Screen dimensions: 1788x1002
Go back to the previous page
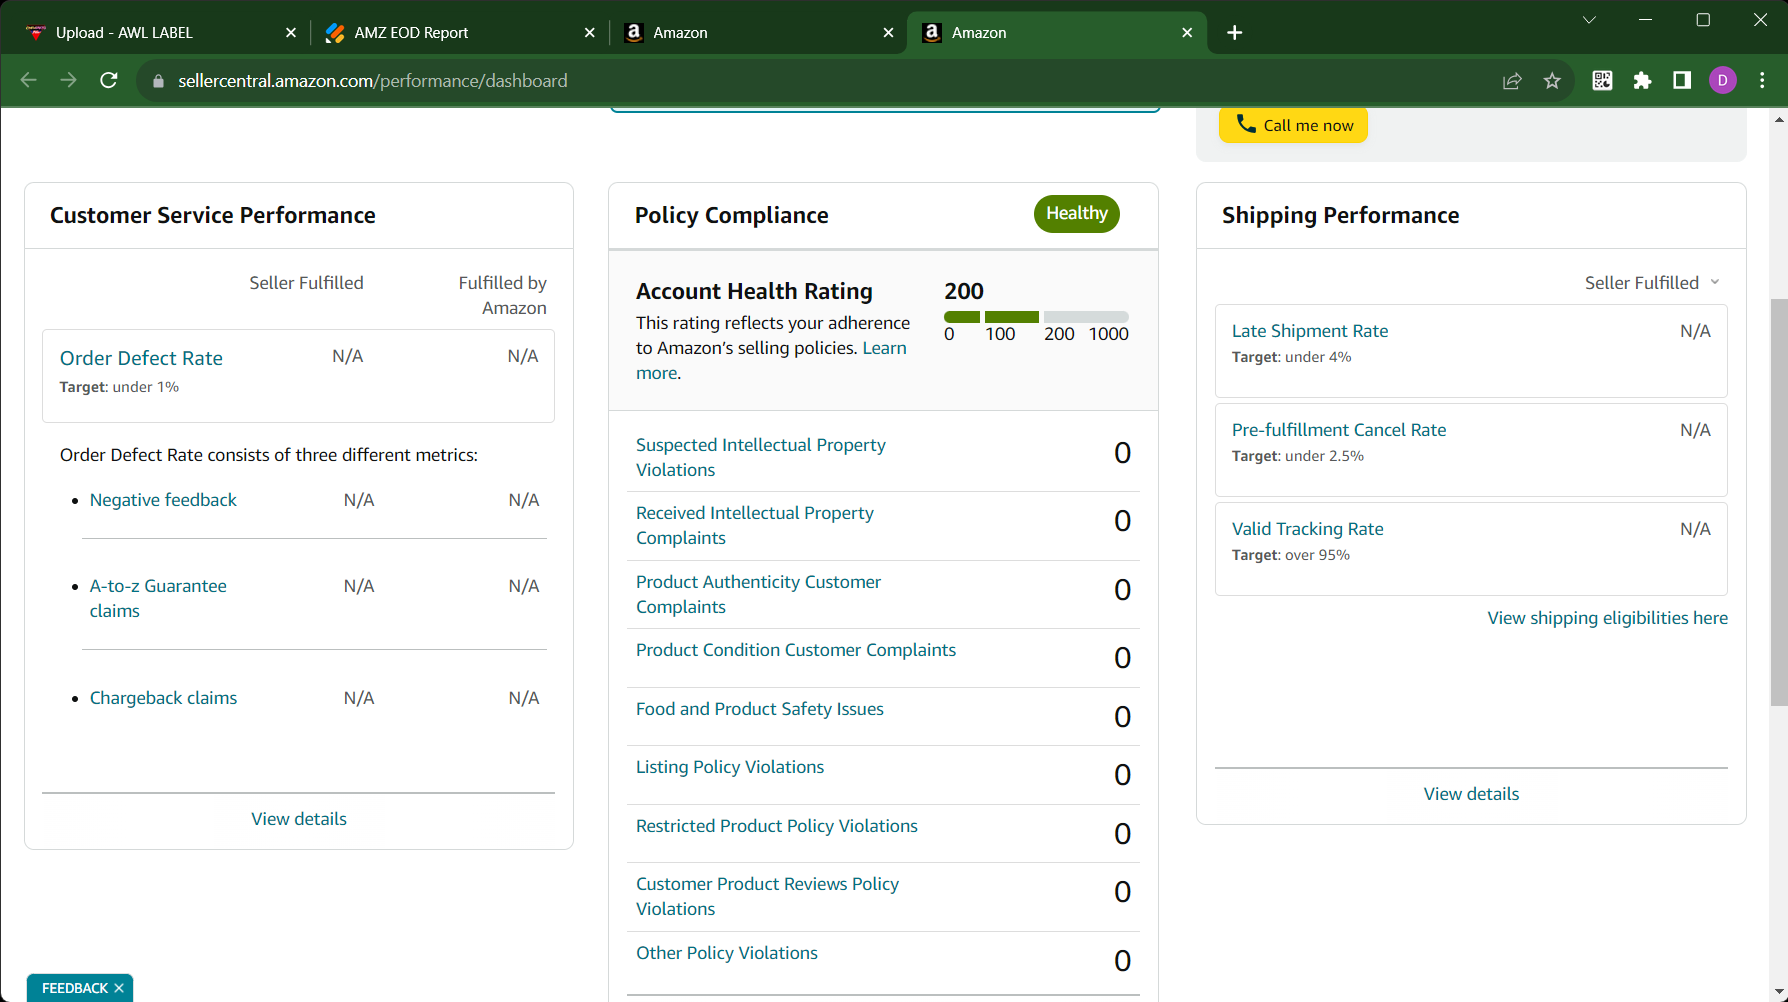tap(29, 80)
